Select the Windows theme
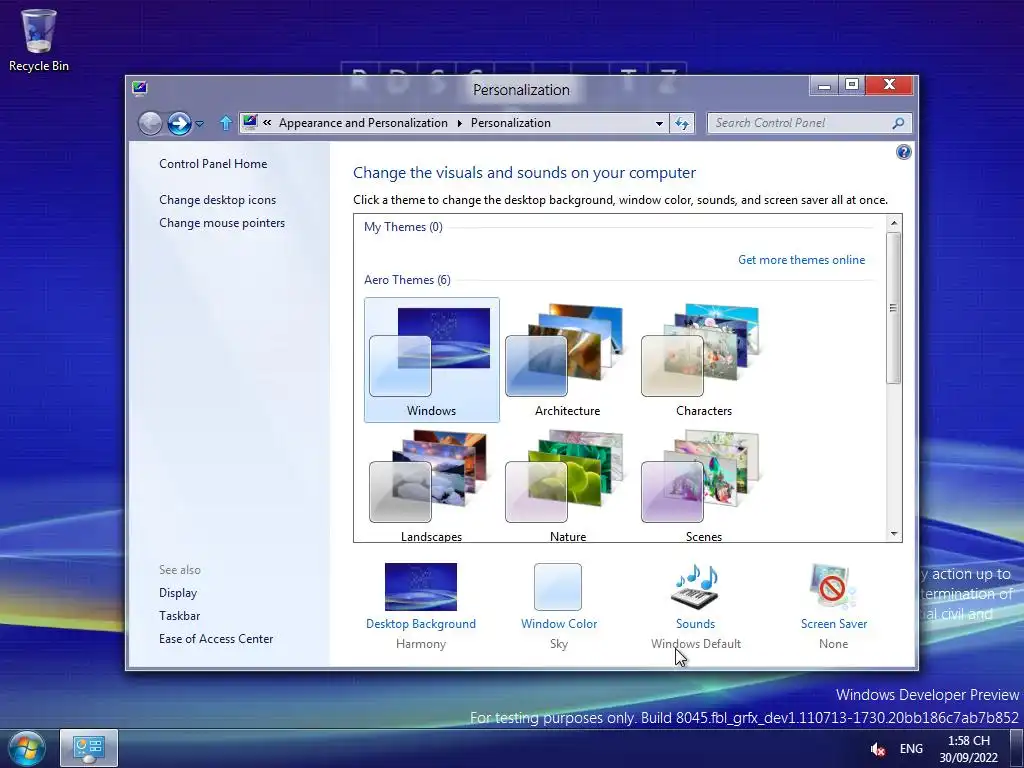This screenshot has height=768, width=1024. click(432, 360)
